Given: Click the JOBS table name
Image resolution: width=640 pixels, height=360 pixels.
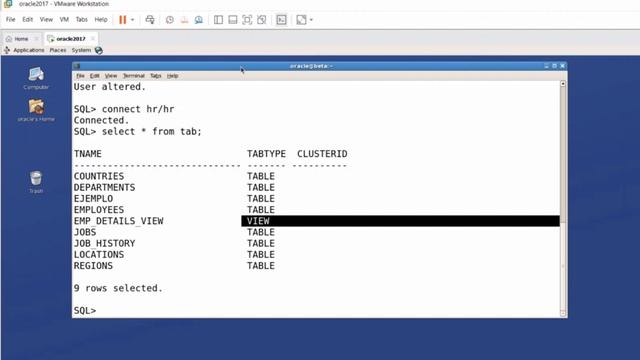Looking at the screenshot, I should (x=85, y=232).
